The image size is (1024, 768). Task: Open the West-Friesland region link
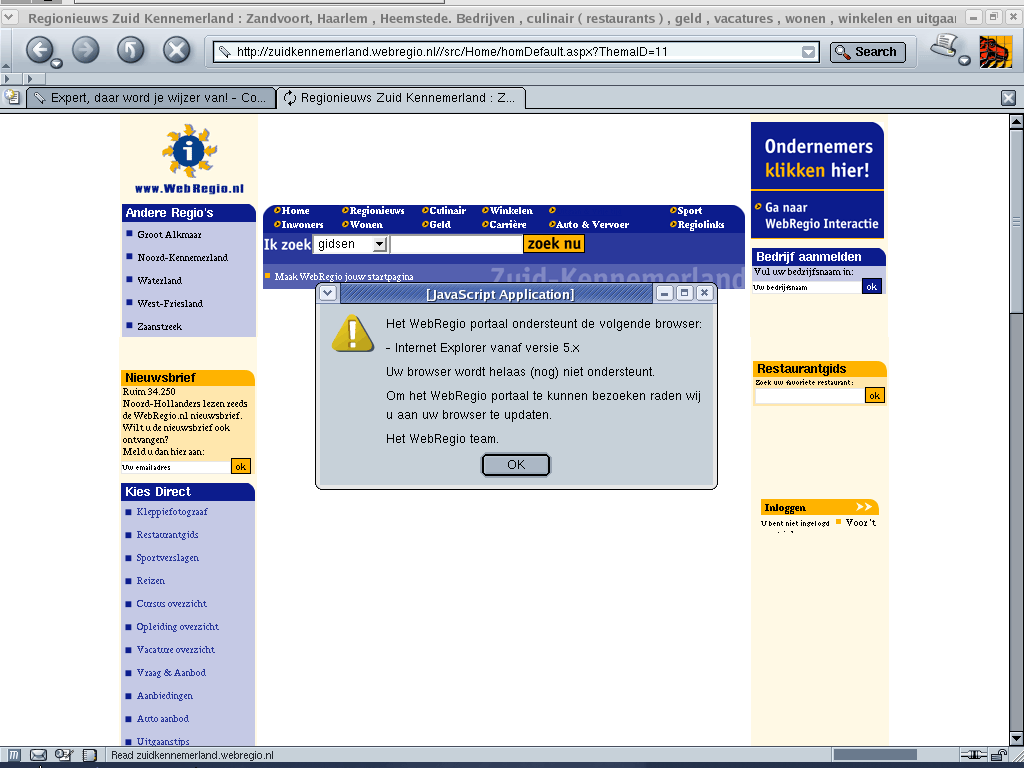point(170,303)
